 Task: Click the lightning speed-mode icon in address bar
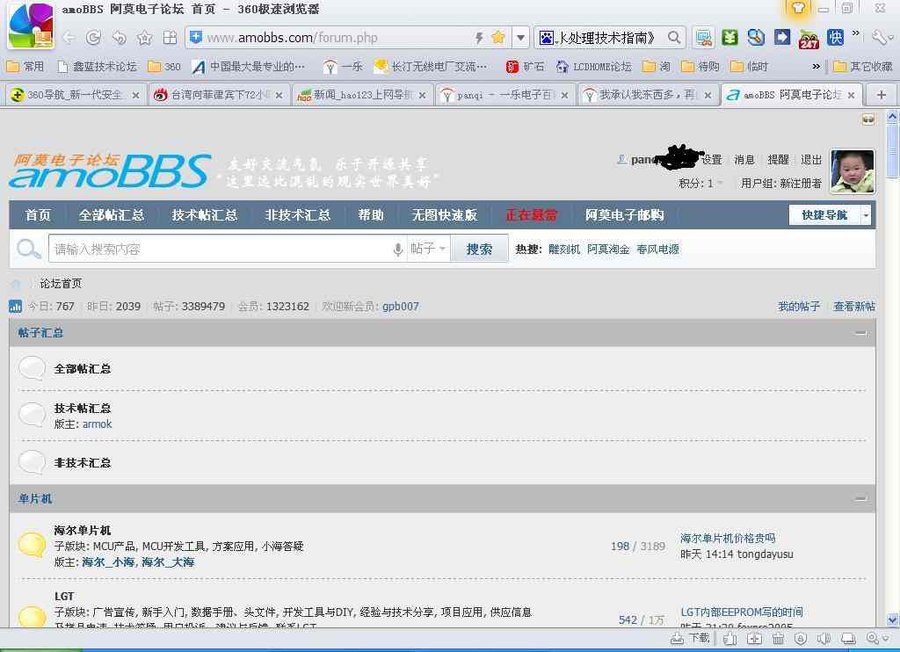[x=479, y=38]
